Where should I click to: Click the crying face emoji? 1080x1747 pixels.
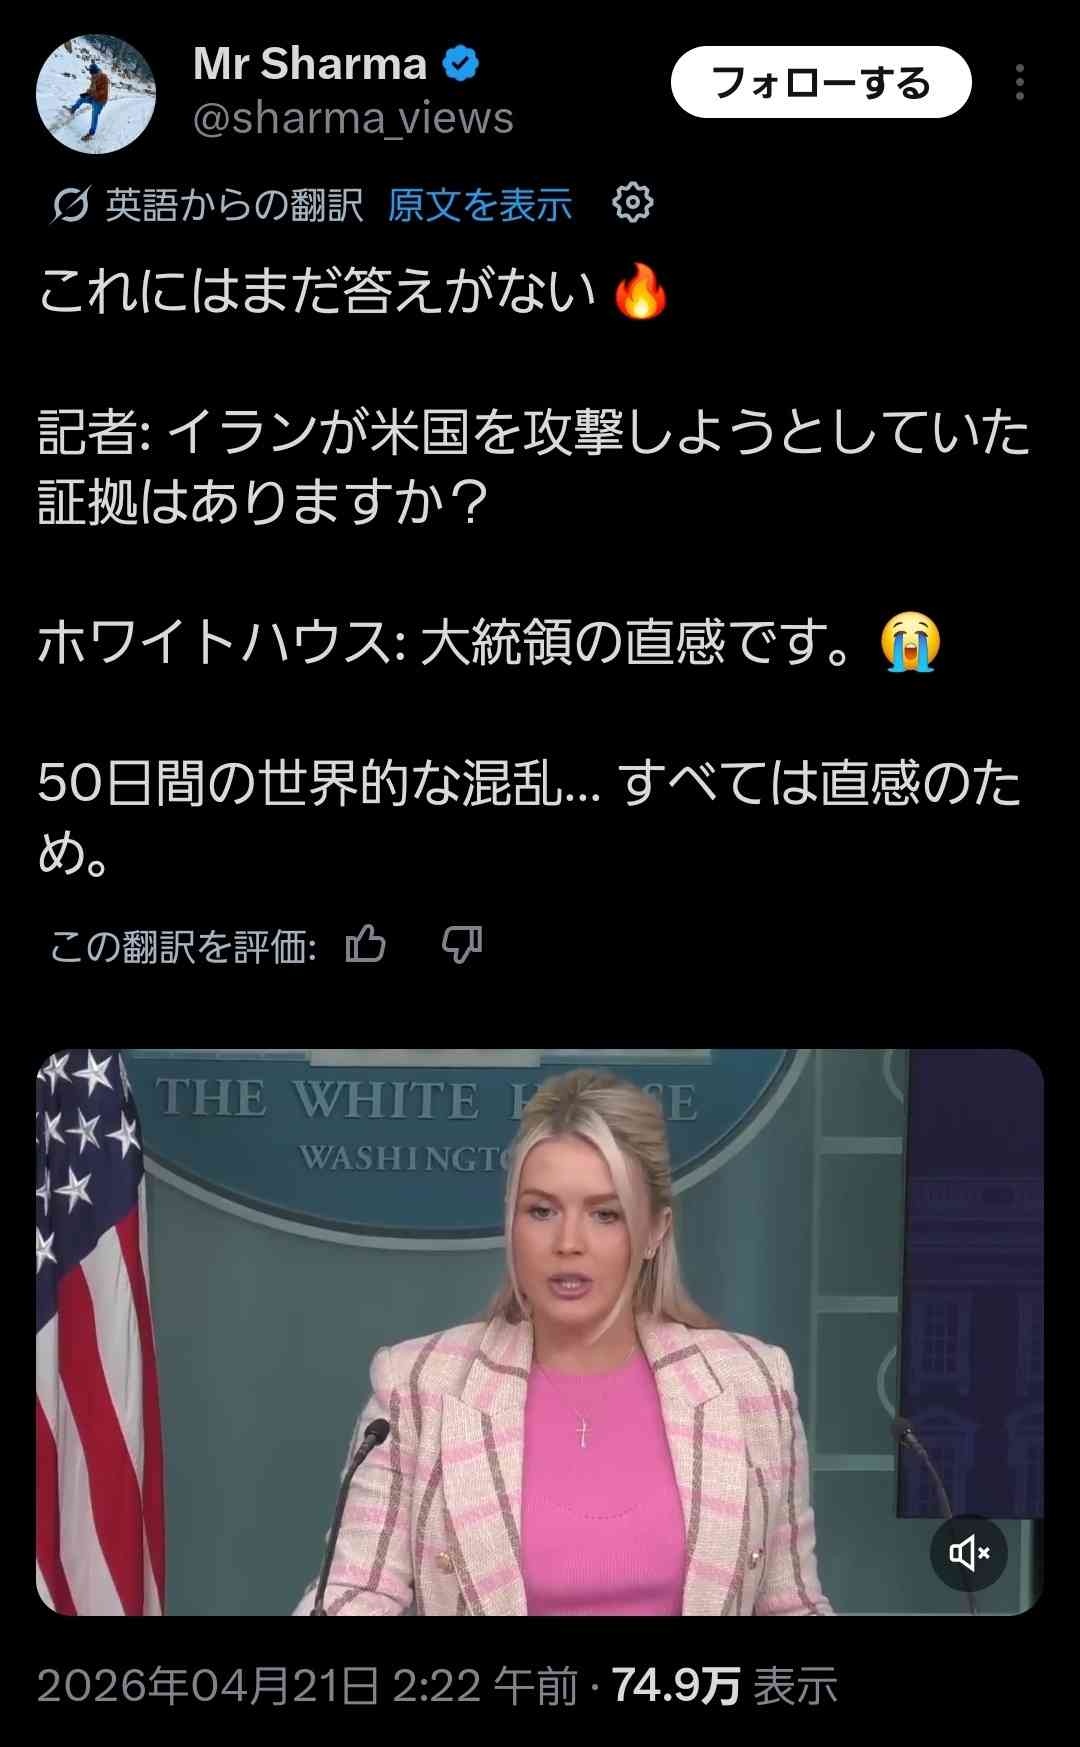click(x=910, y=642)
